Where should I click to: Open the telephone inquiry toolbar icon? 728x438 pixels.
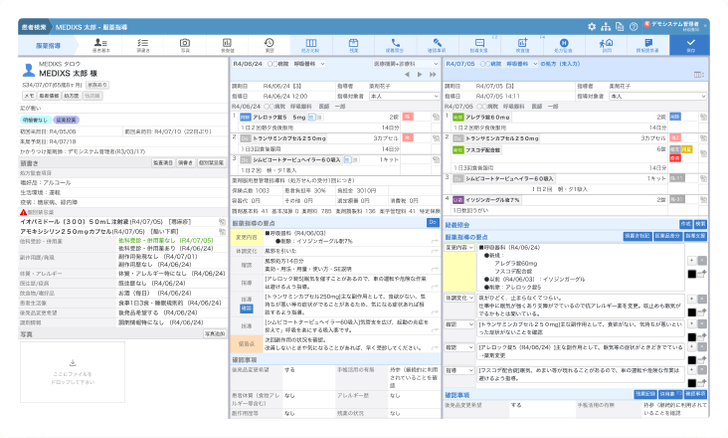pos(395,45)
